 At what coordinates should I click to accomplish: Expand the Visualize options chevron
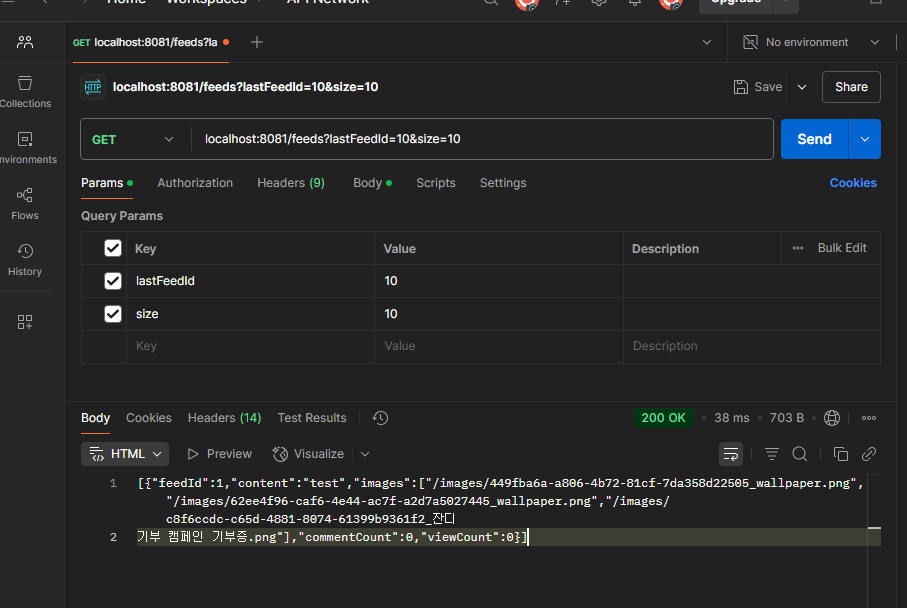[x=364, y=454]
